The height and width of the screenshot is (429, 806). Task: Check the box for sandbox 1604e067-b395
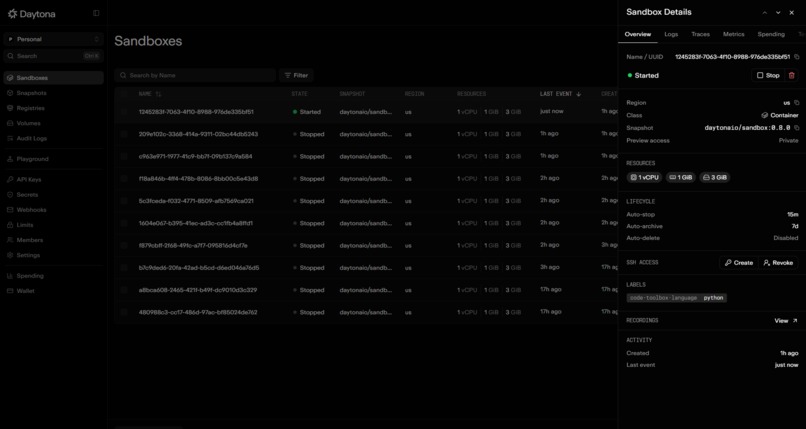124,223
